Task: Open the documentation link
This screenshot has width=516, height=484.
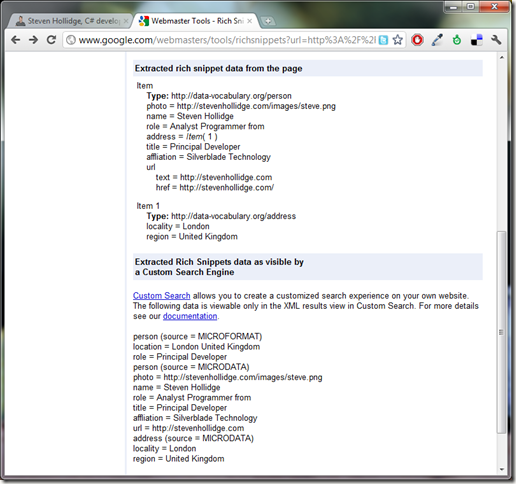Action: (190, 316)
